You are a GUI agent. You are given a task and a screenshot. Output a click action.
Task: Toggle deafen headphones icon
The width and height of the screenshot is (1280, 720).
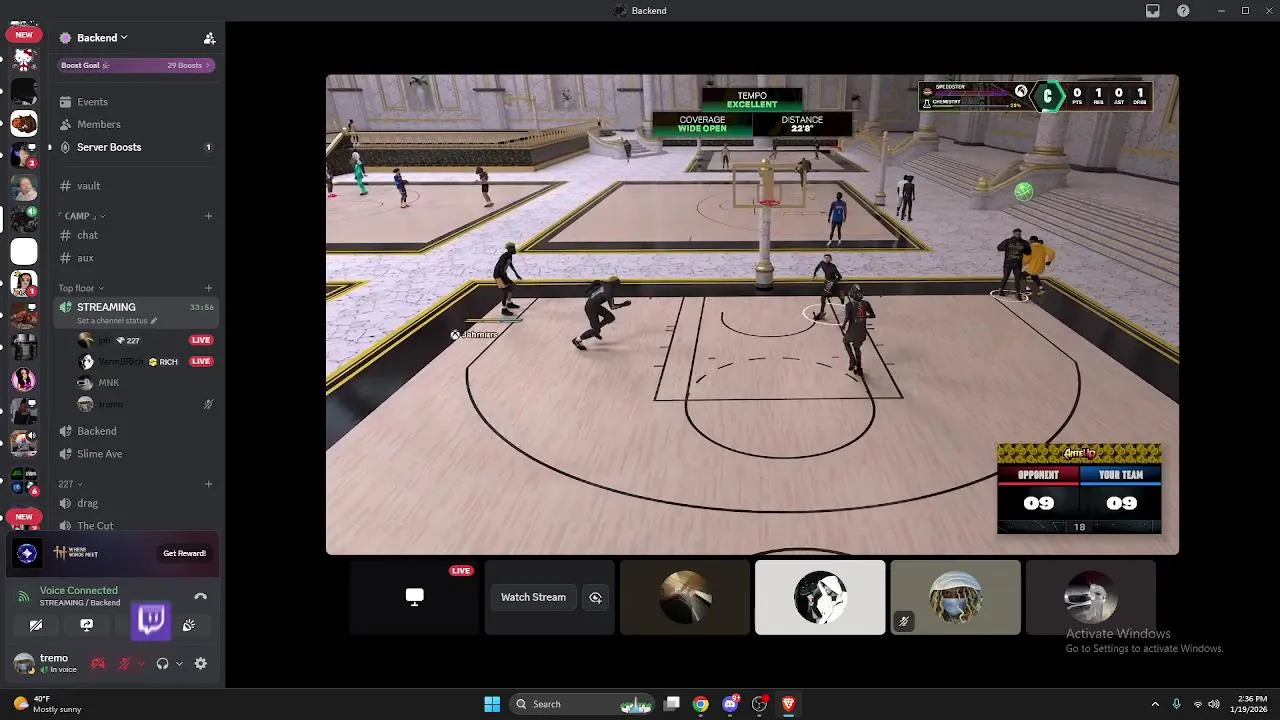click(162, 664)
